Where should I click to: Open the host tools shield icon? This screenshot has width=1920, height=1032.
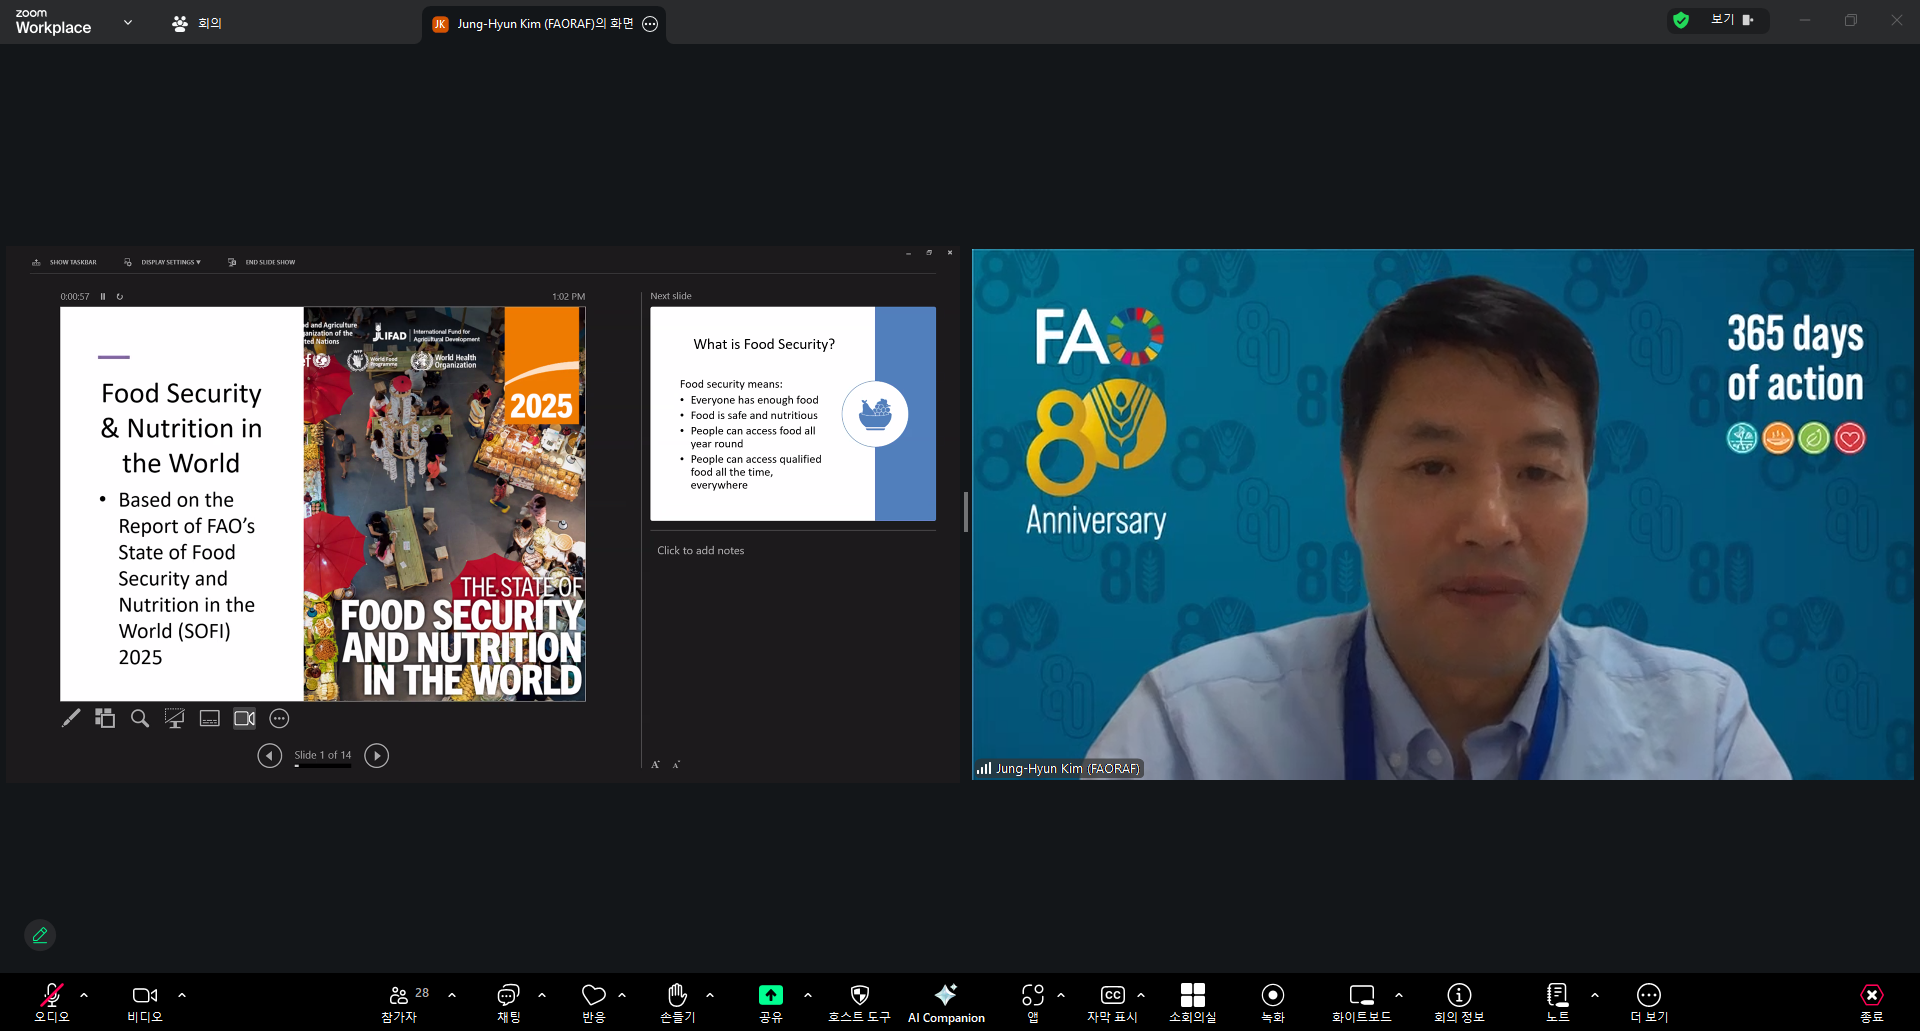point(859,1001)
